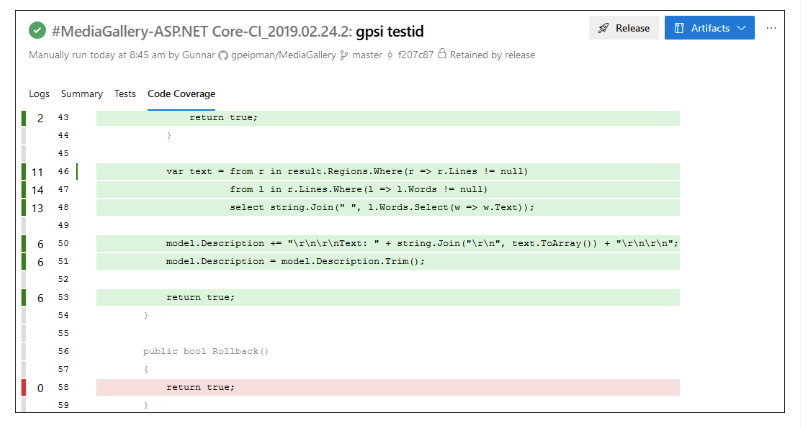Image resolution: width=812 pixels, height=427 pixels.
Task: Open the more options ellipsis menu
Action: point(771,28)
